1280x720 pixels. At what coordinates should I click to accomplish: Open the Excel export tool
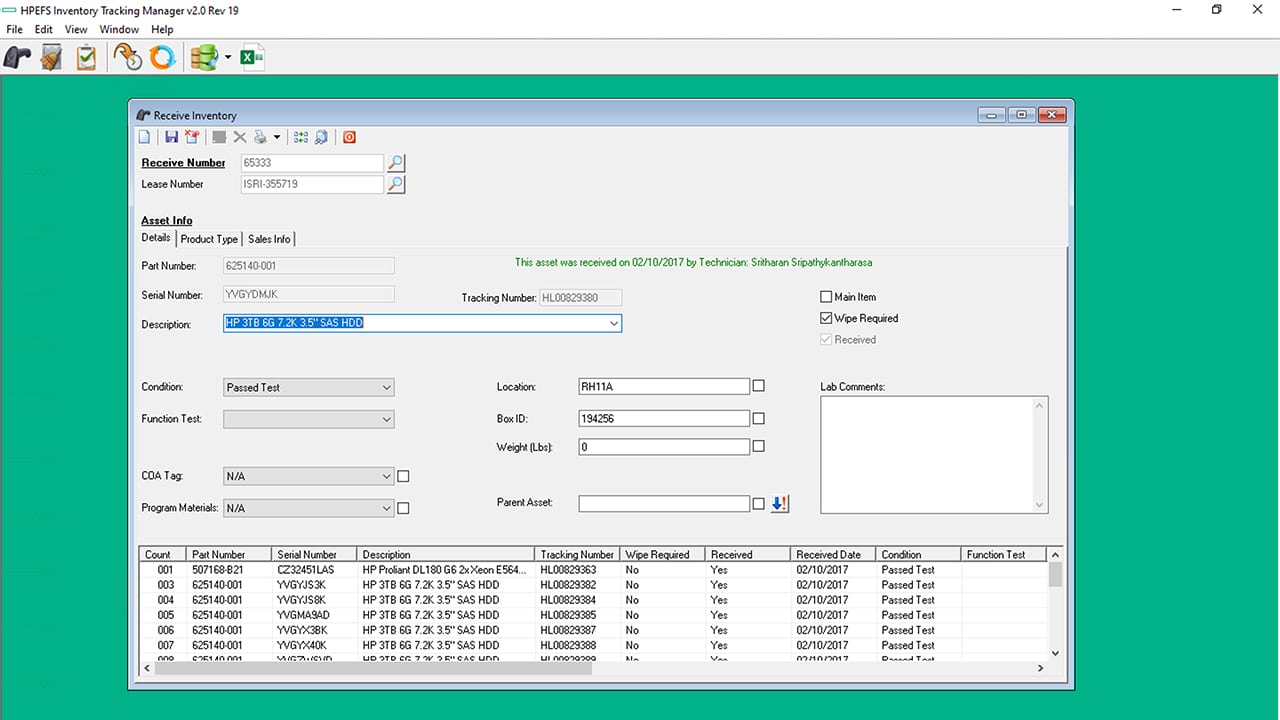(251, 57)
